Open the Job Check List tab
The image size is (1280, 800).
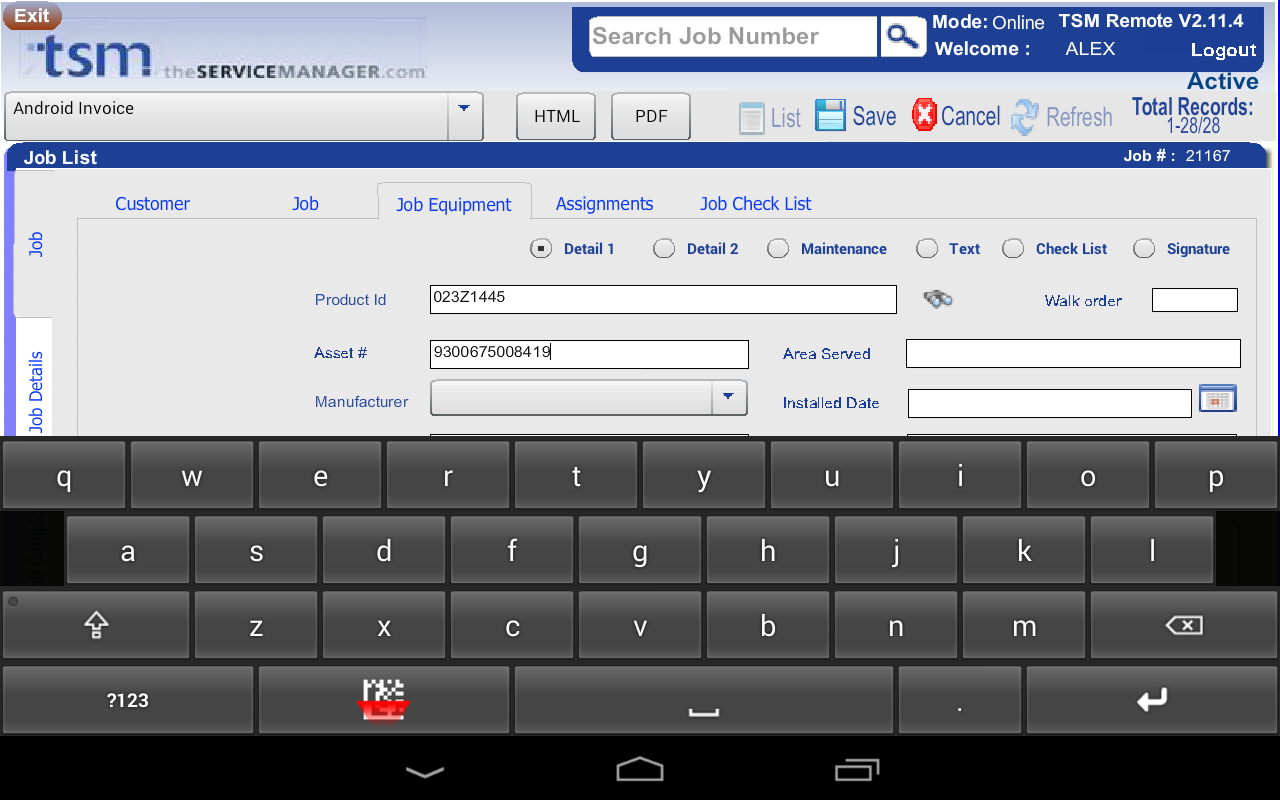point(755,204)
